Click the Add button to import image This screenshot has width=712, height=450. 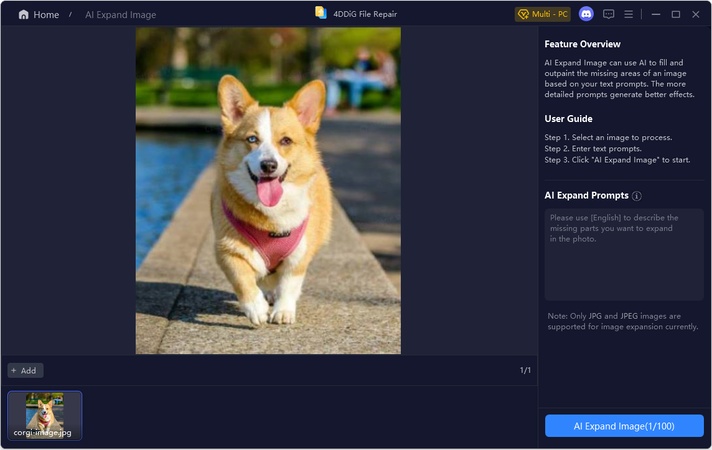point(25,370)
